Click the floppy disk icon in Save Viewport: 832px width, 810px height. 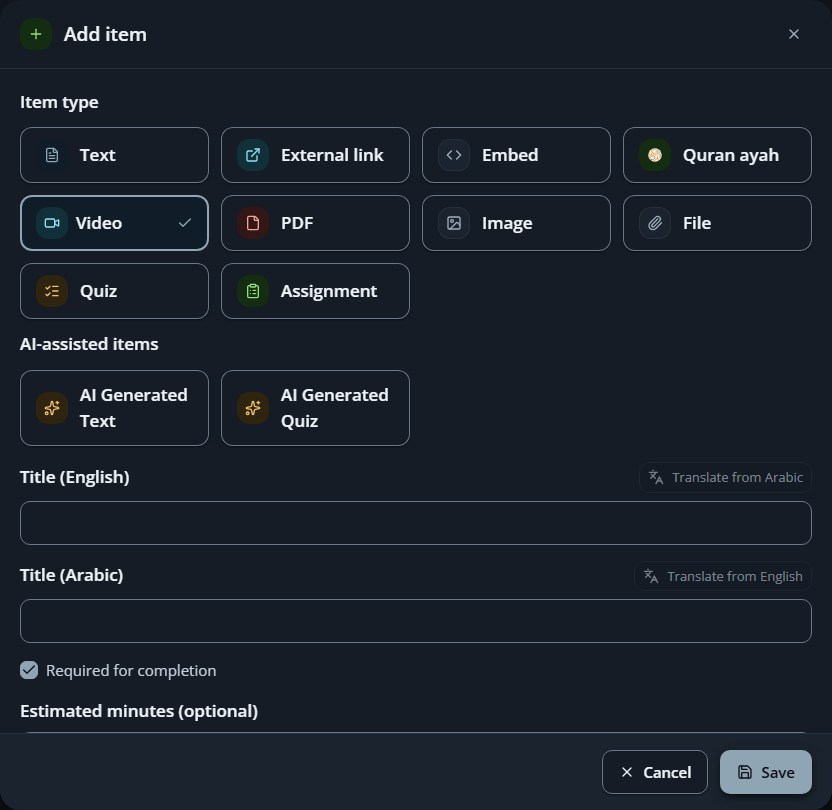click(745, 772)
